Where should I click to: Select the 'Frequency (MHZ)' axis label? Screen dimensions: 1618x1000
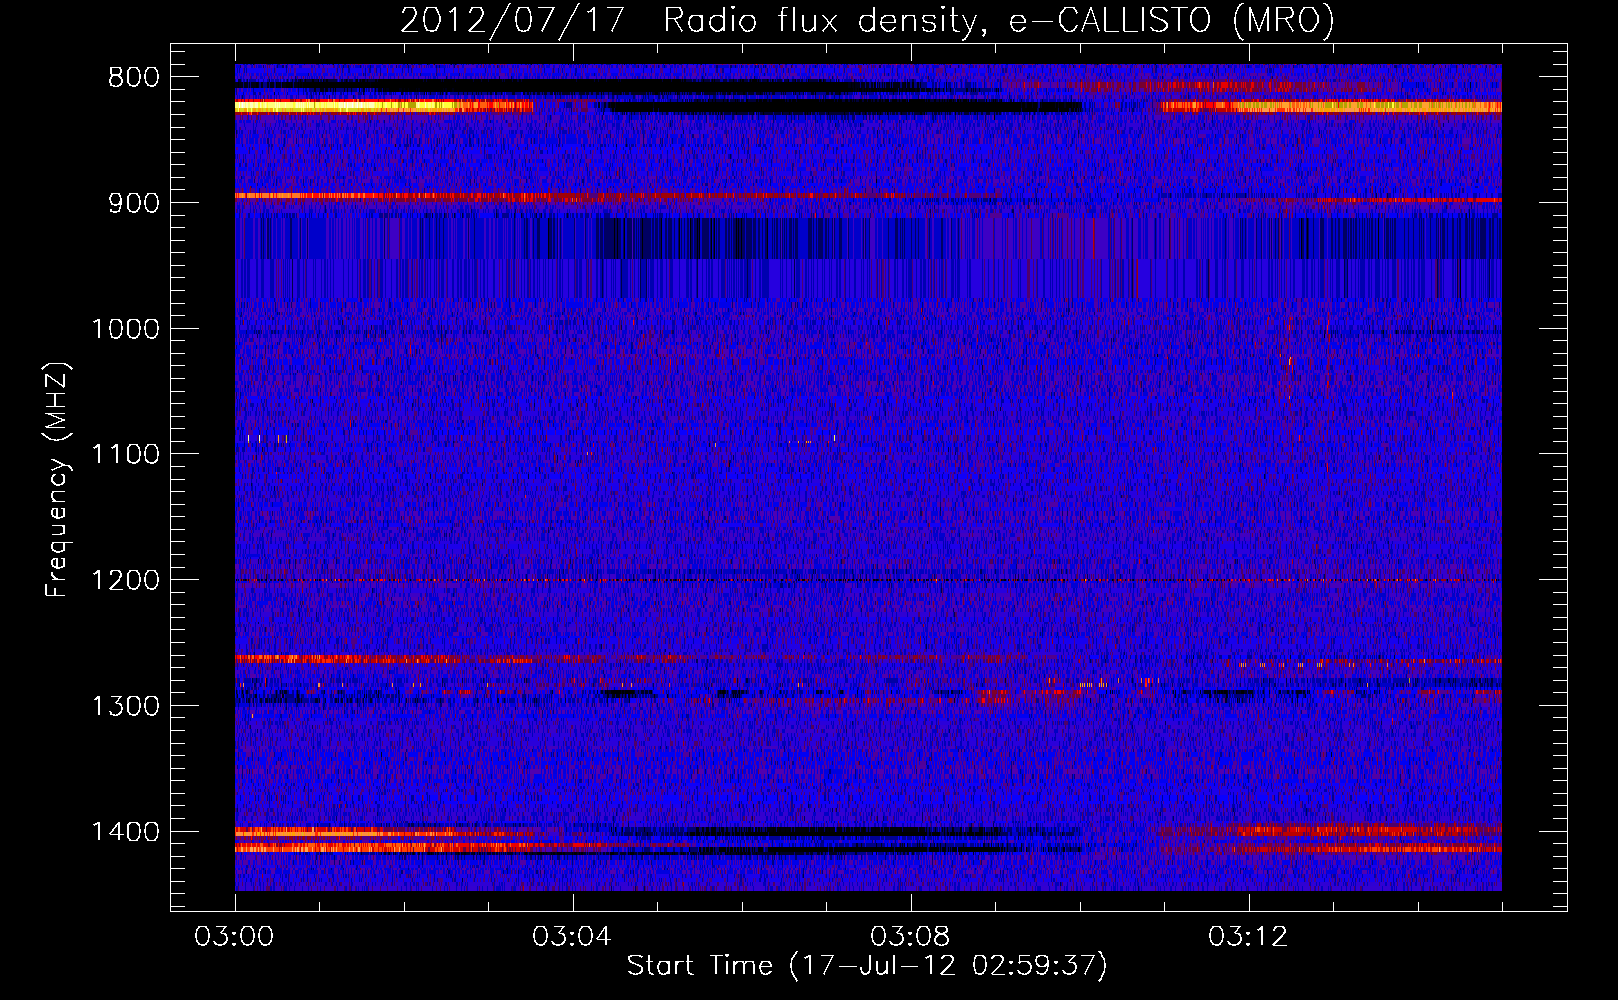pyautogui.click(x=57, y=479)
